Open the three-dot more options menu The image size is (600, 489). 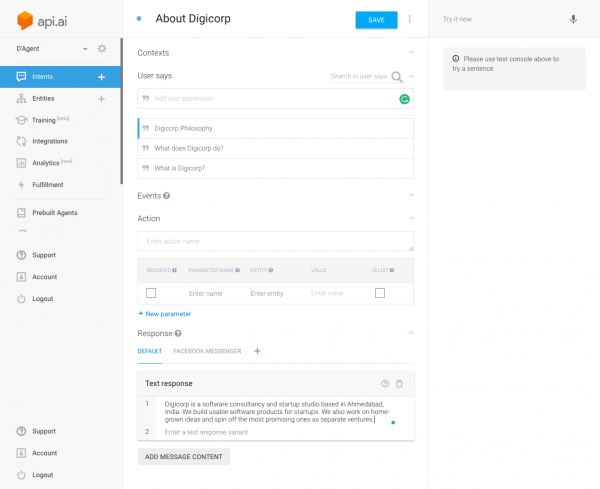tap(409, 19)
